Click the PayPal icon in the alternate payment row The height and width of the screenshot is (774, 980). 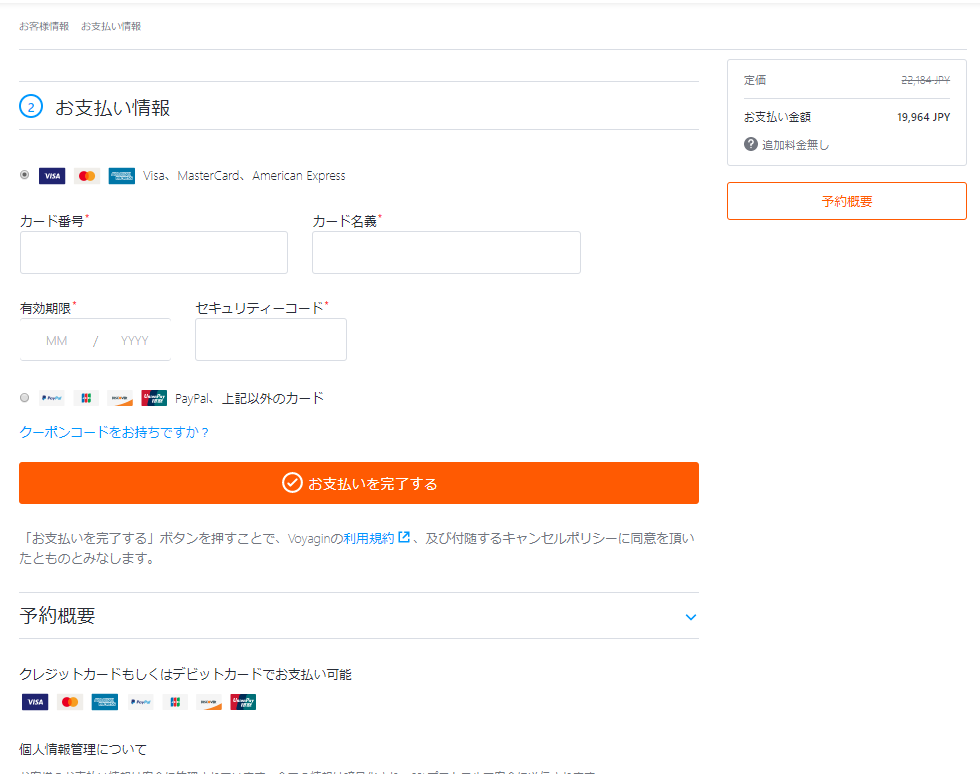[x=51, y=397]
